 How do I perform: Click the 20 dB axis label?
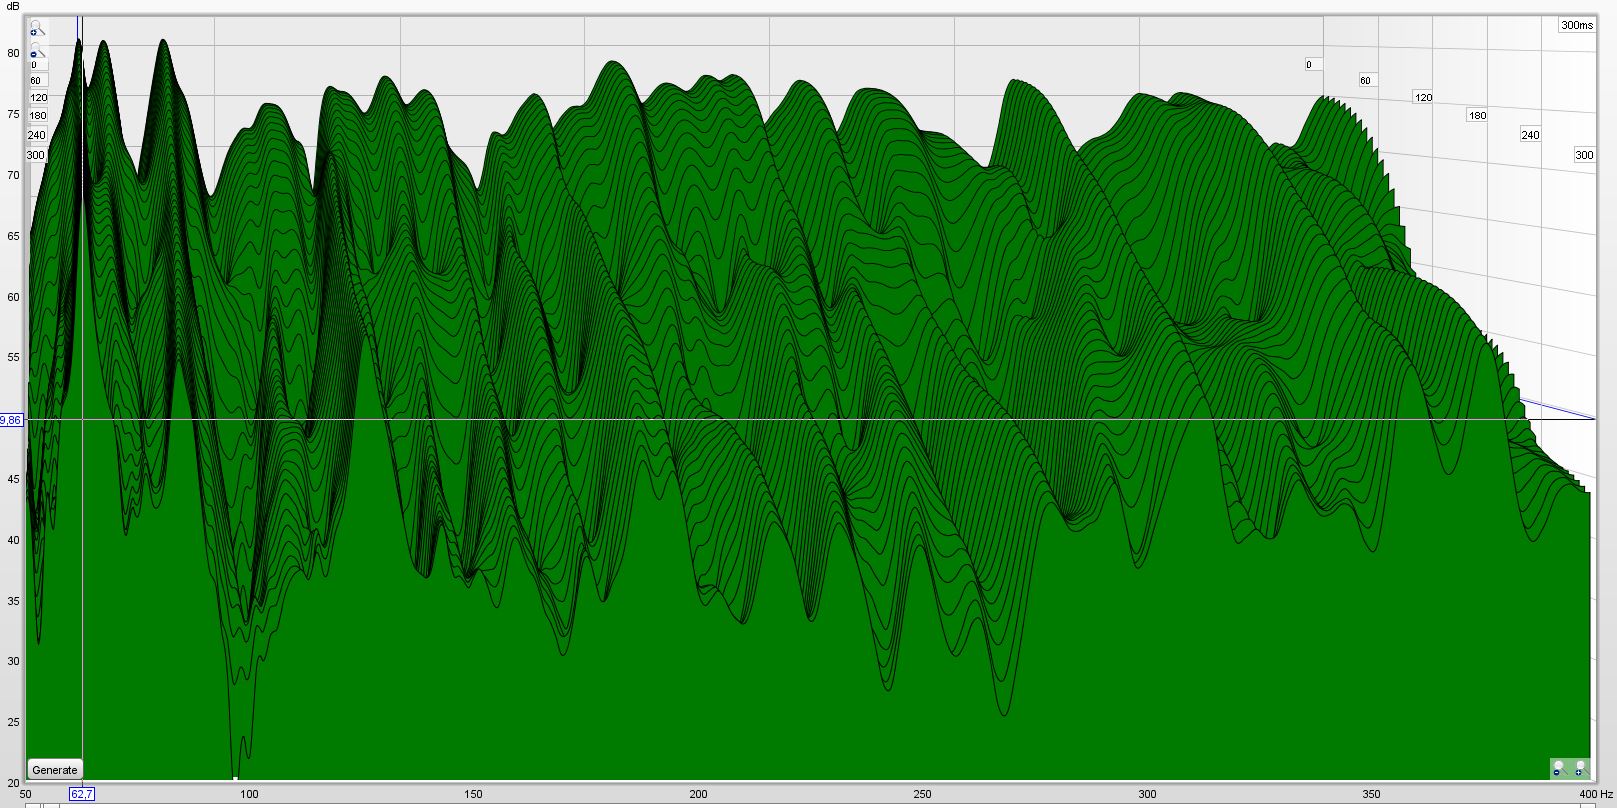click(13, 783)
